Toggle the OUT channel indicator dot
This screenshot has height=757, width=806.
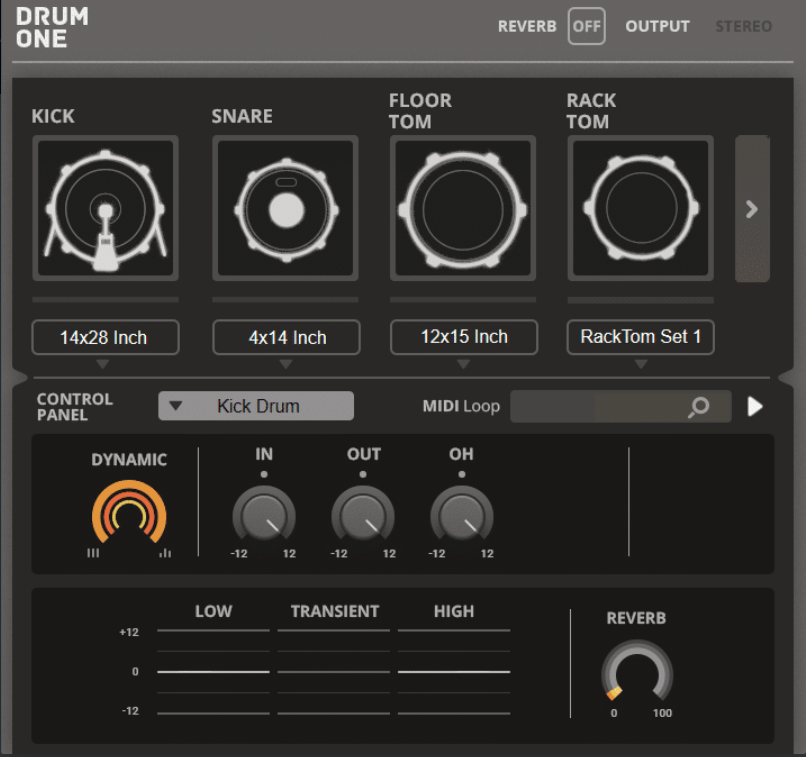(363, 474)
